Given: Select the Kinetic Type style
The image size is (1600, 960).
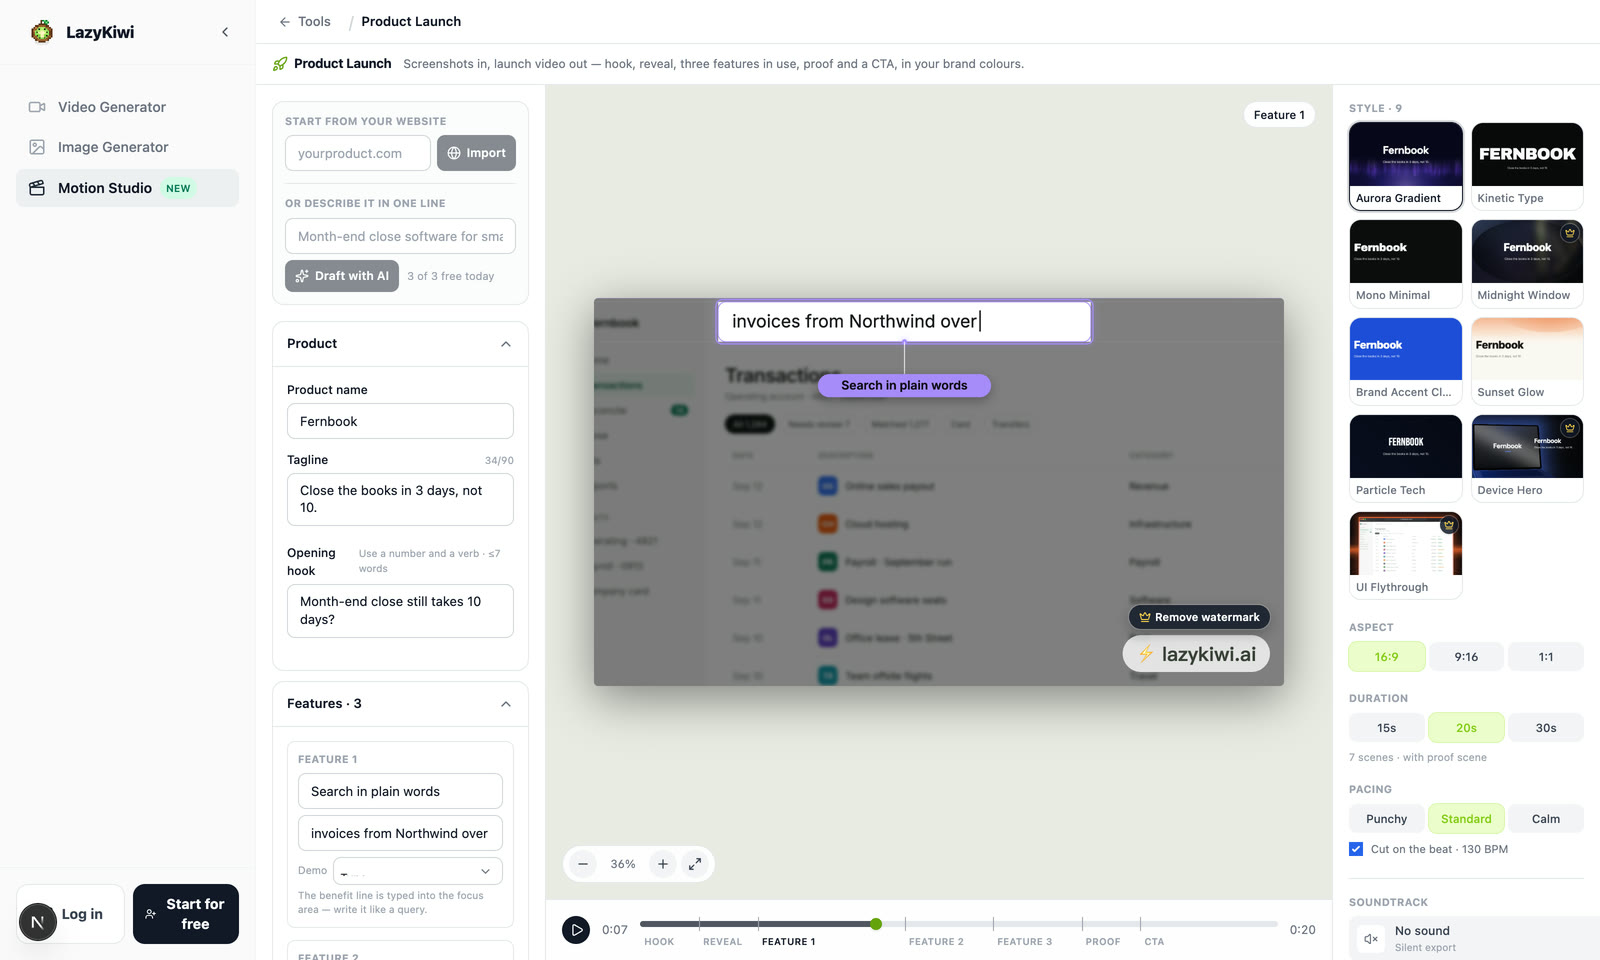Looking at the screenshot, I should click(1527, 166).
